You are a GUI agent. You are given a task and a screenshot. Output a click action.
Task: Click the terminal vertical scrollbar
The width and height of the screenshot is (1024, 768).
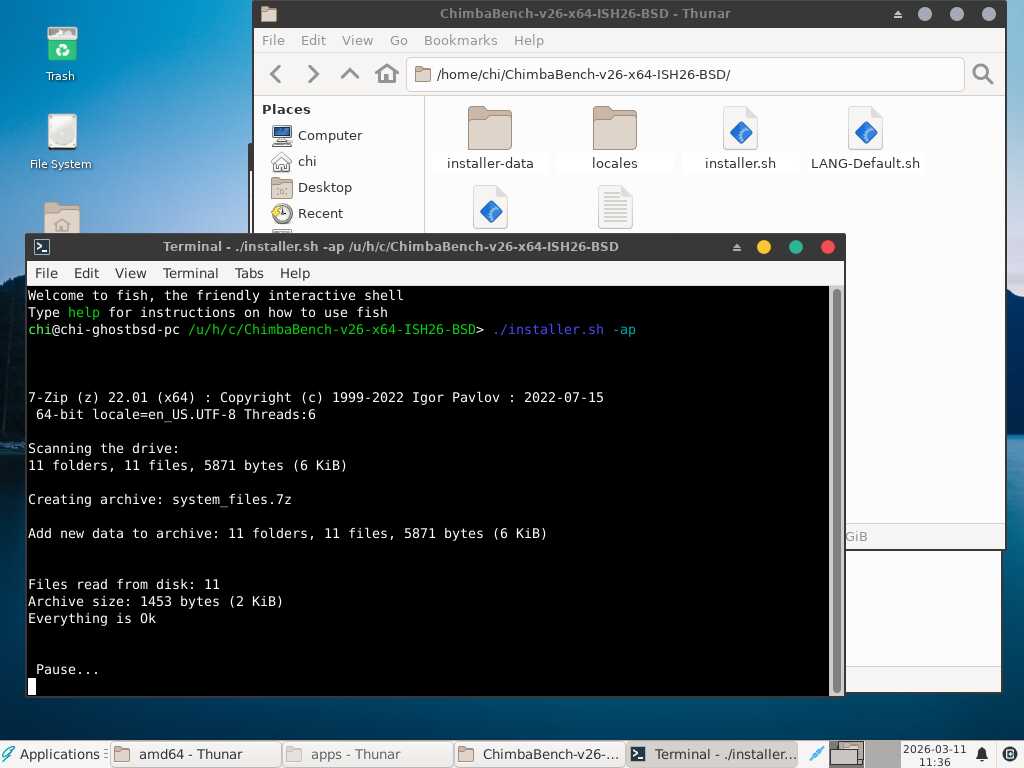point(837,490)
